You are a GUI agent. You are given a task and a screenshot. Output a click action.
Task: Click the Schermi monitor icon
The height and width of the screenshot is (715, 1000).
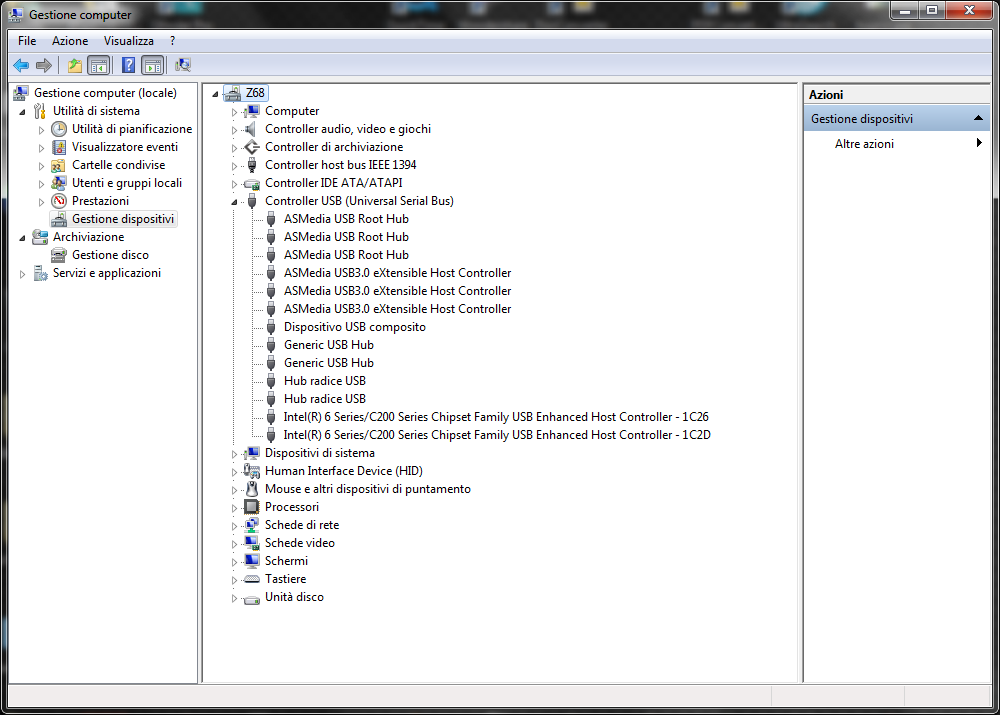point(252,561)
